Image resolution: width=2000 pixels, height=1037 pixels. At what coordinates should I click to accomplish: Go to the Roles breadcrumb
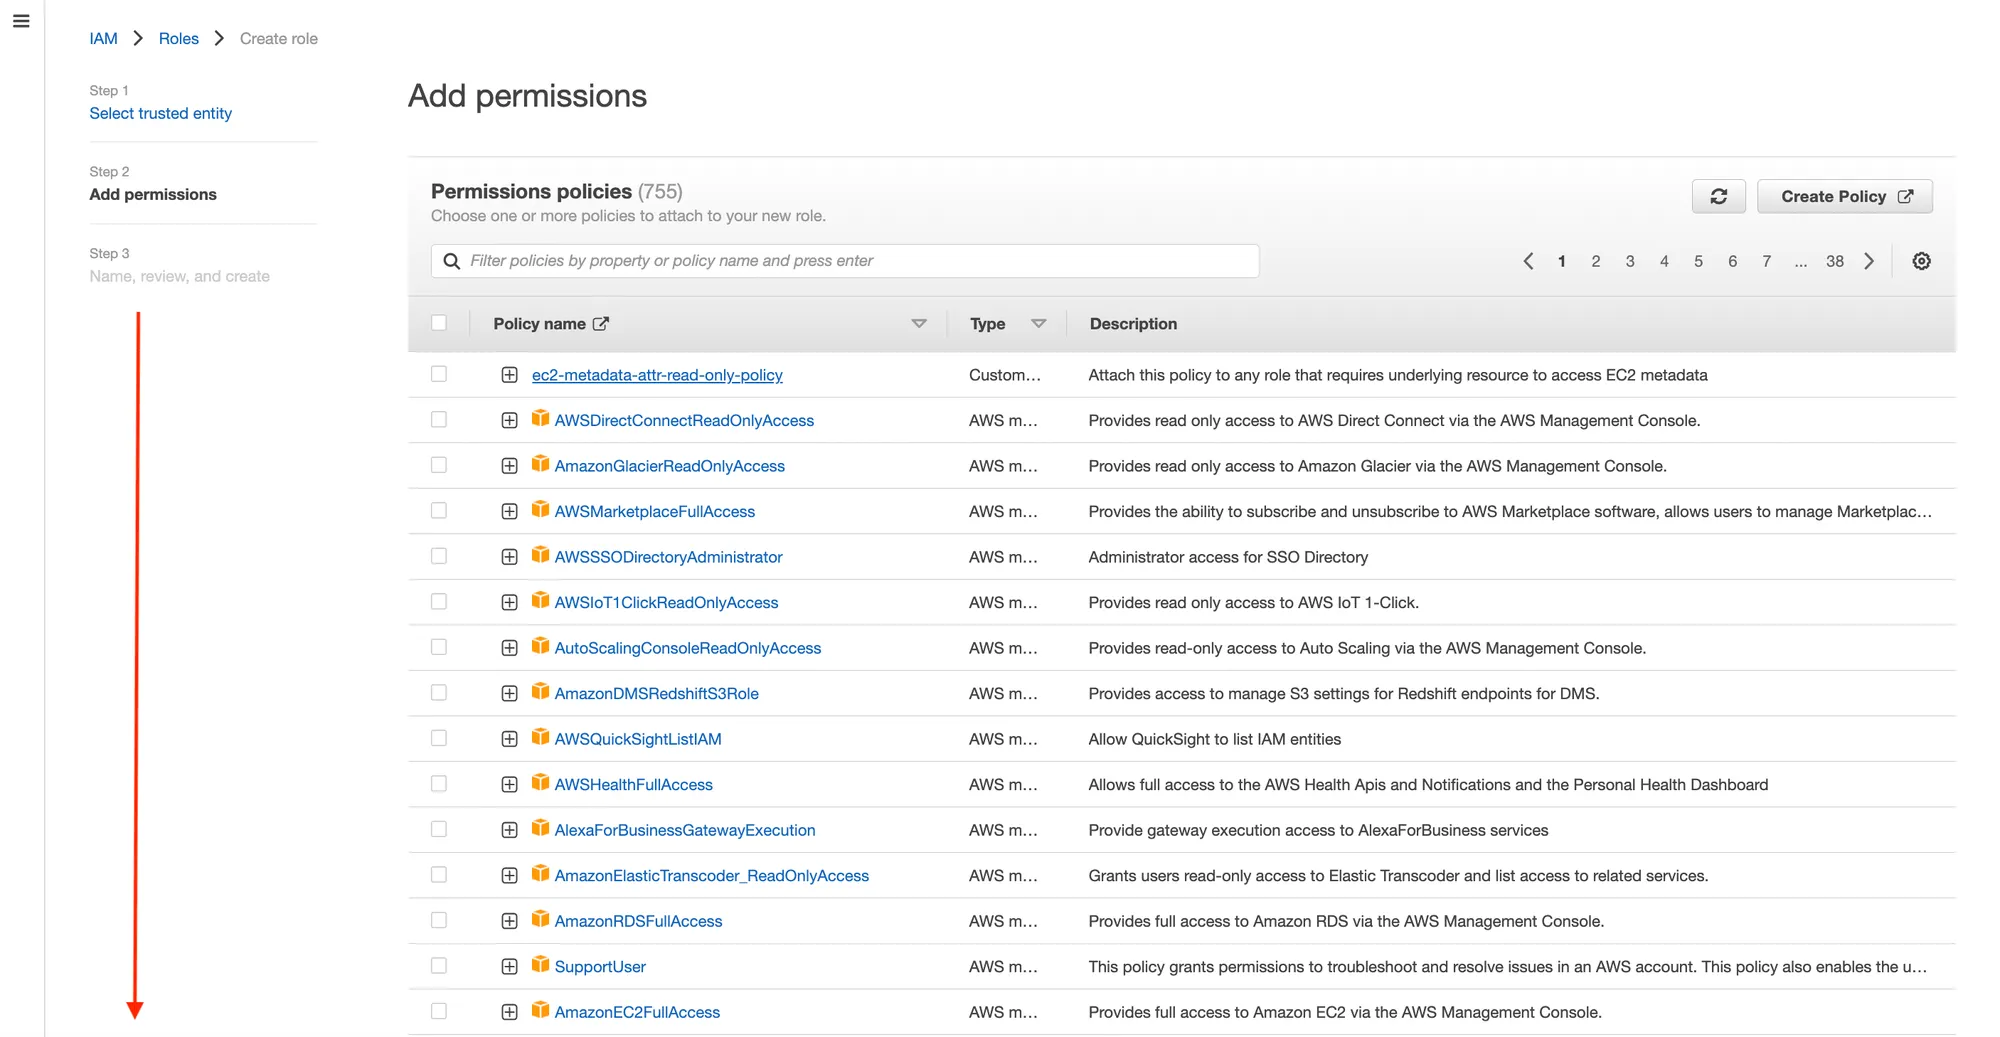179,38
